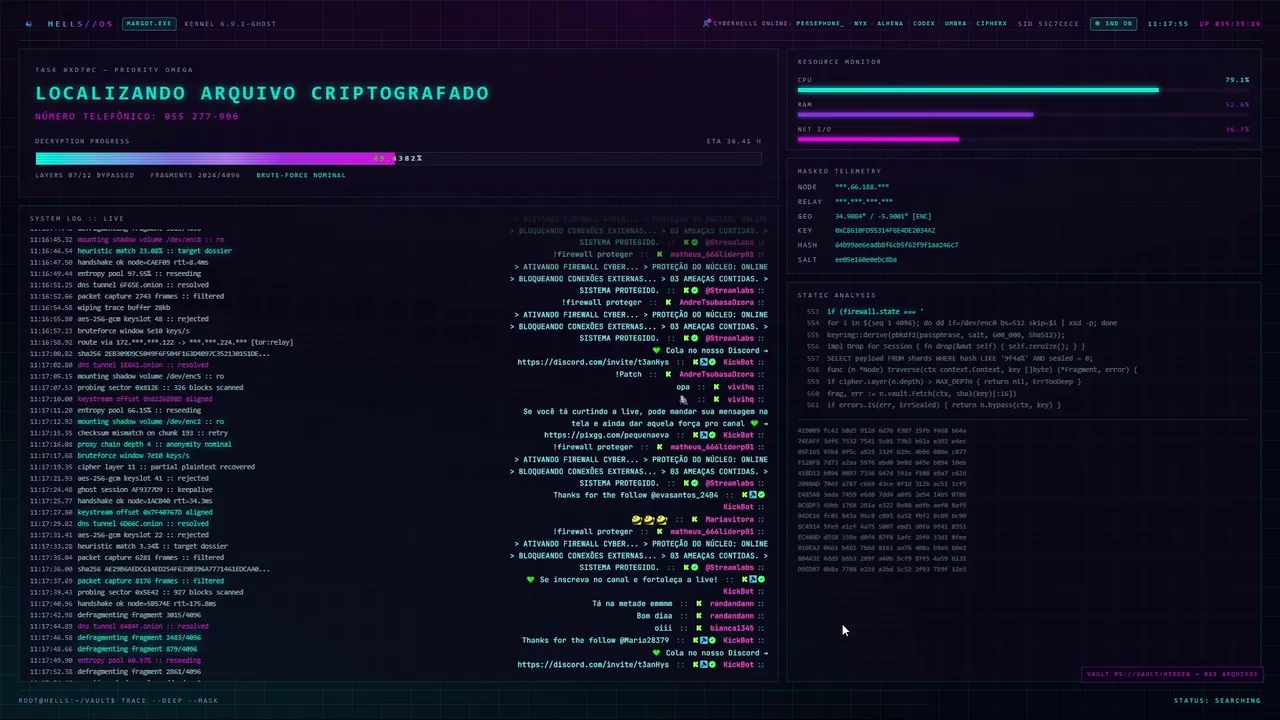Click the STATUS: SEARCHING indicator

(1217, 700)
